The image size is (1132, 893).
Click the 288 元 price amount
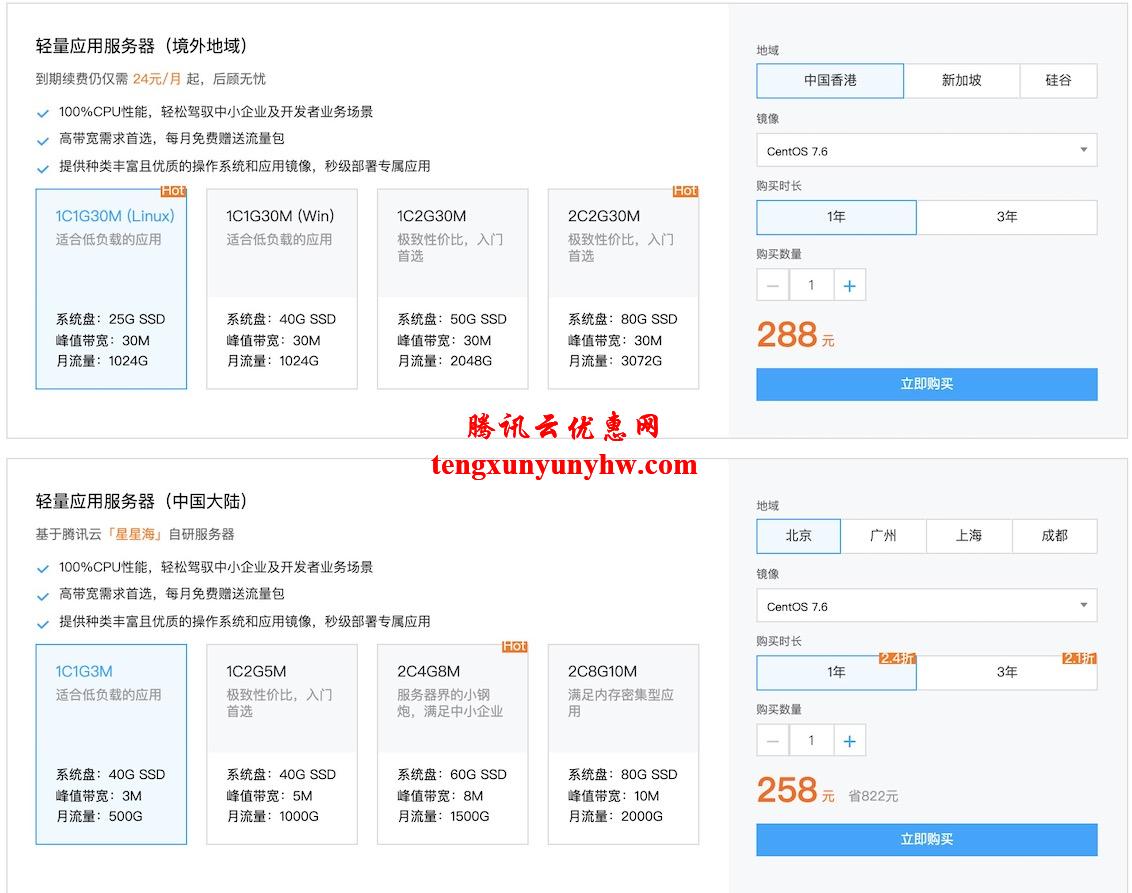tap(796, 335)
